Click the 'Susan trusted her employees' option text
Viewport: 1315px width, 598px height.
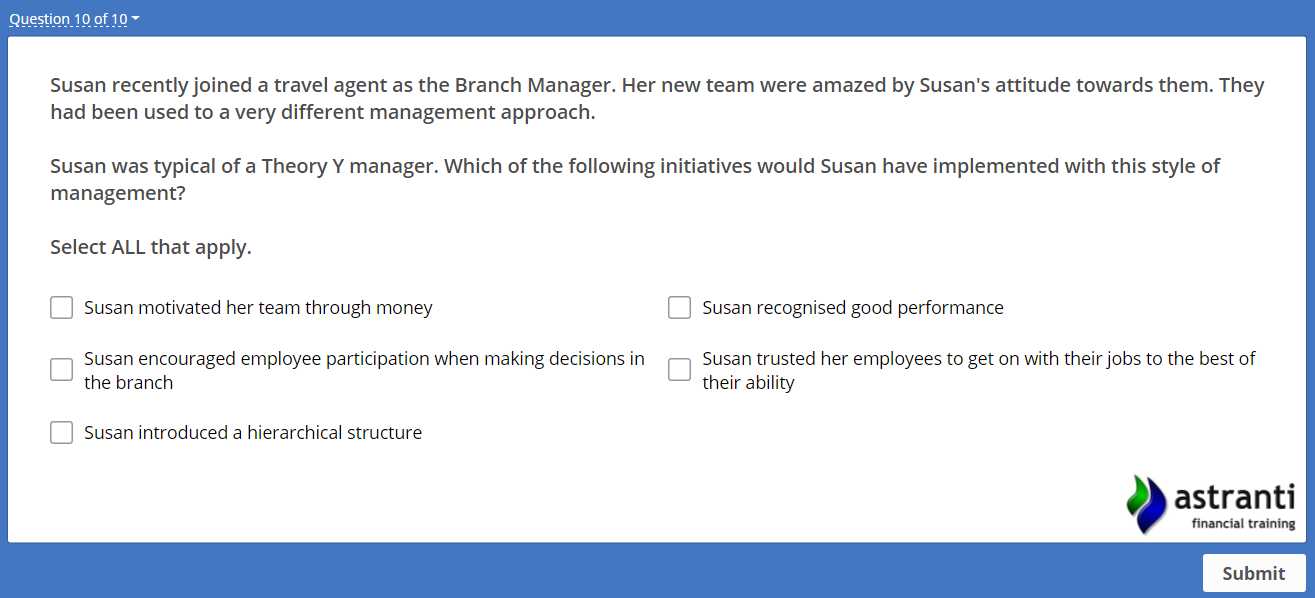pos(978,370)
